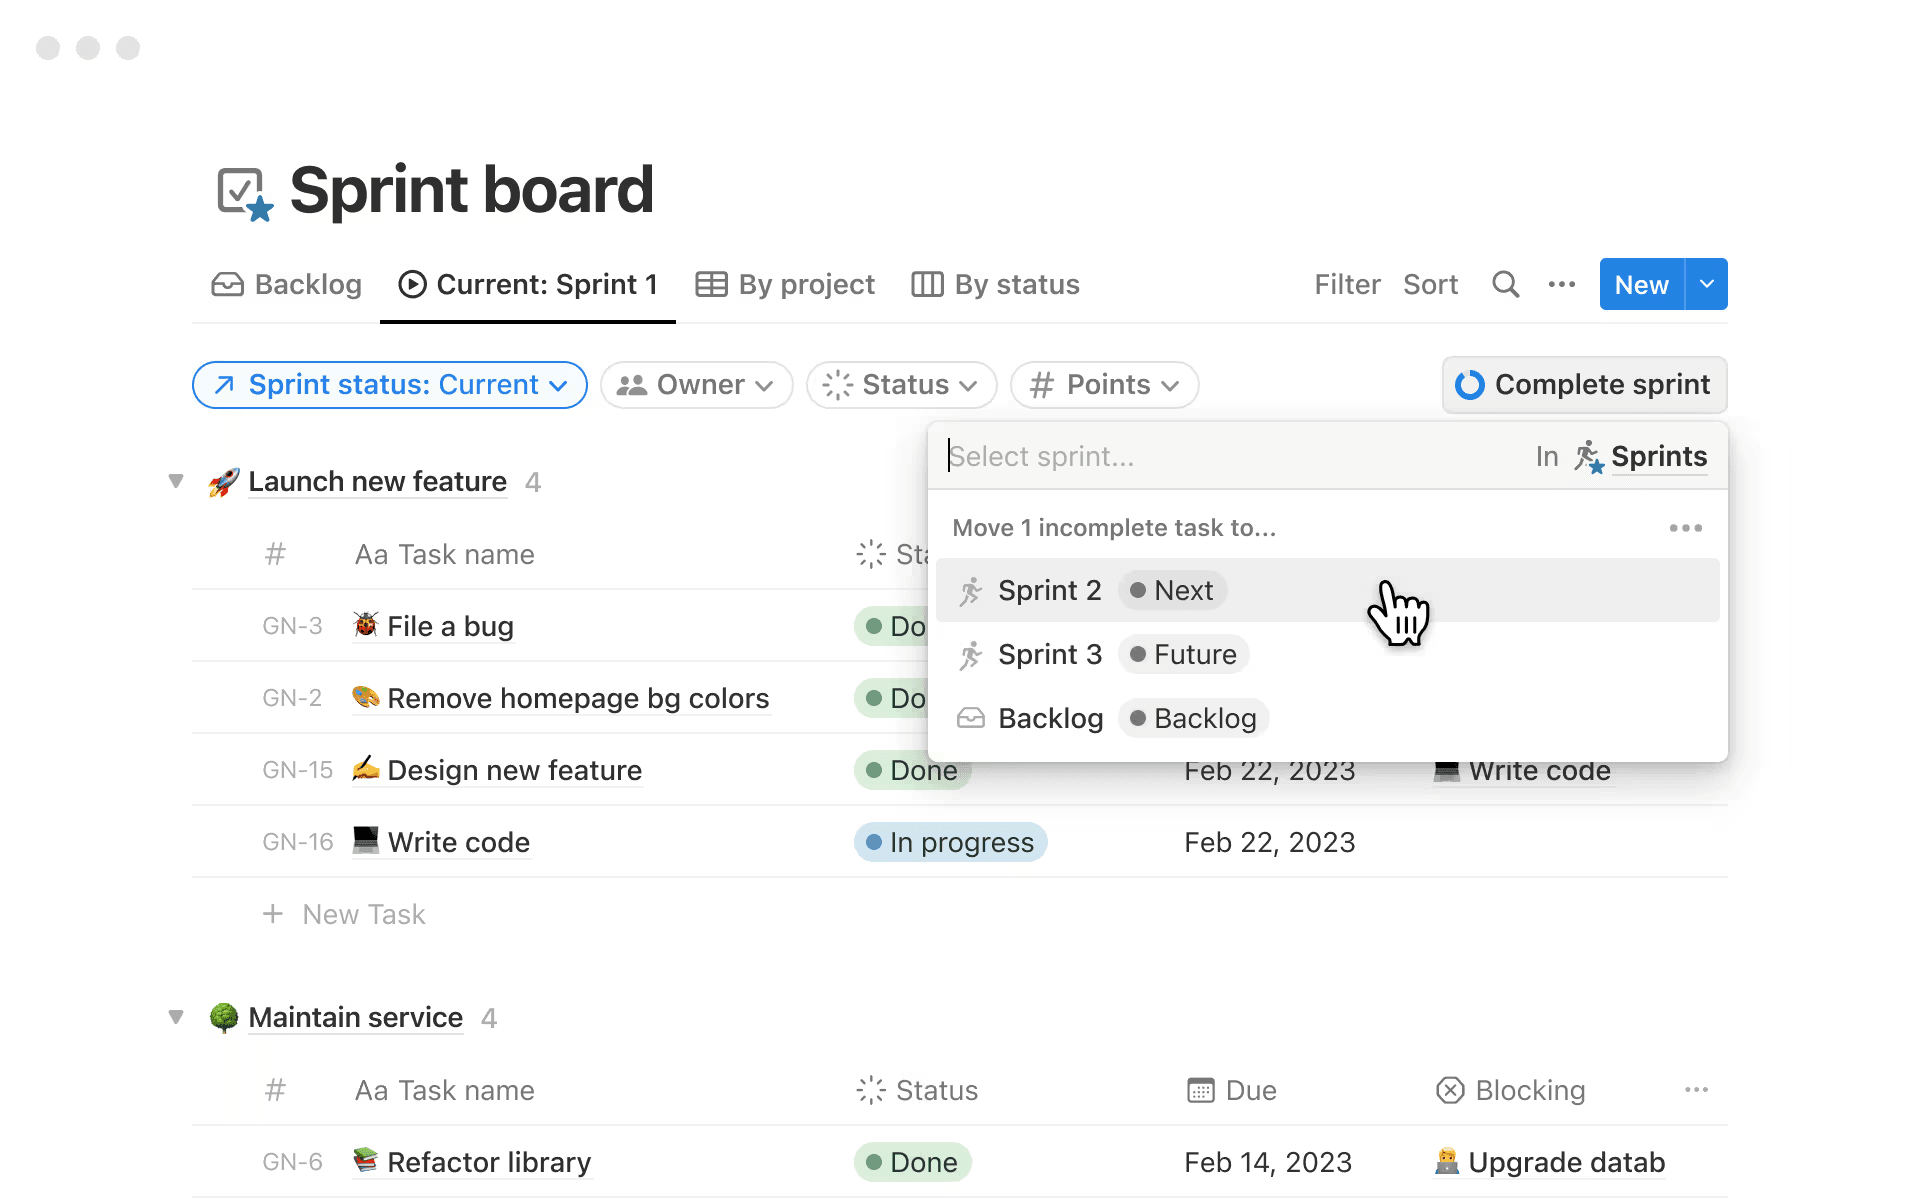Click the rocket icon on Launch new feature
The height and width of the screenshot is (1200, 1920).
coord(223,481)
